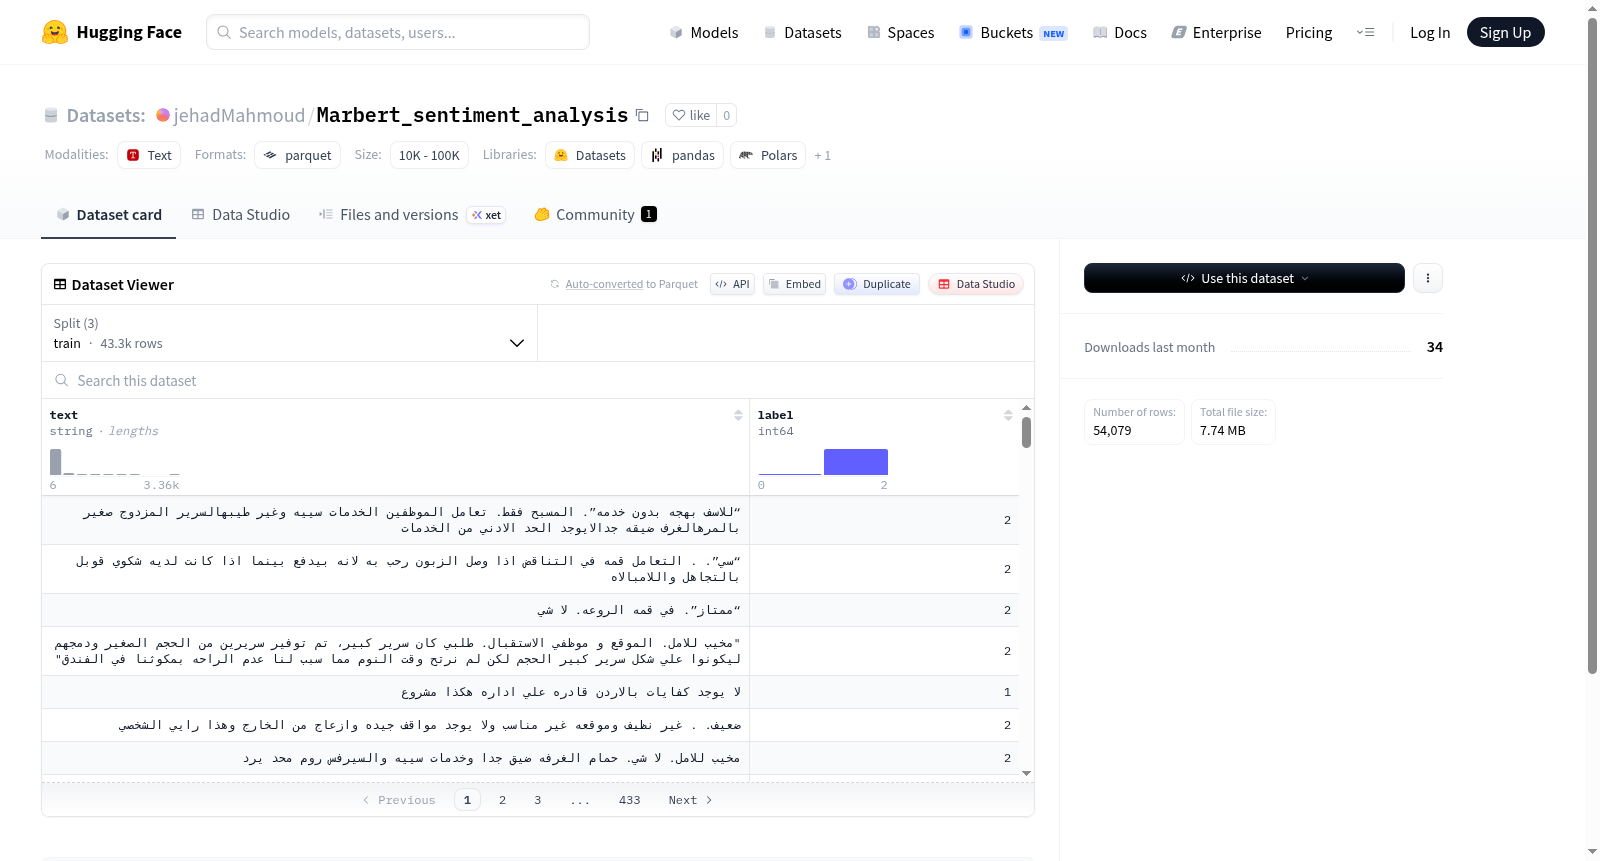Open the Datasets page from the navbar
Screen dimensions: 1600x861
802,32
